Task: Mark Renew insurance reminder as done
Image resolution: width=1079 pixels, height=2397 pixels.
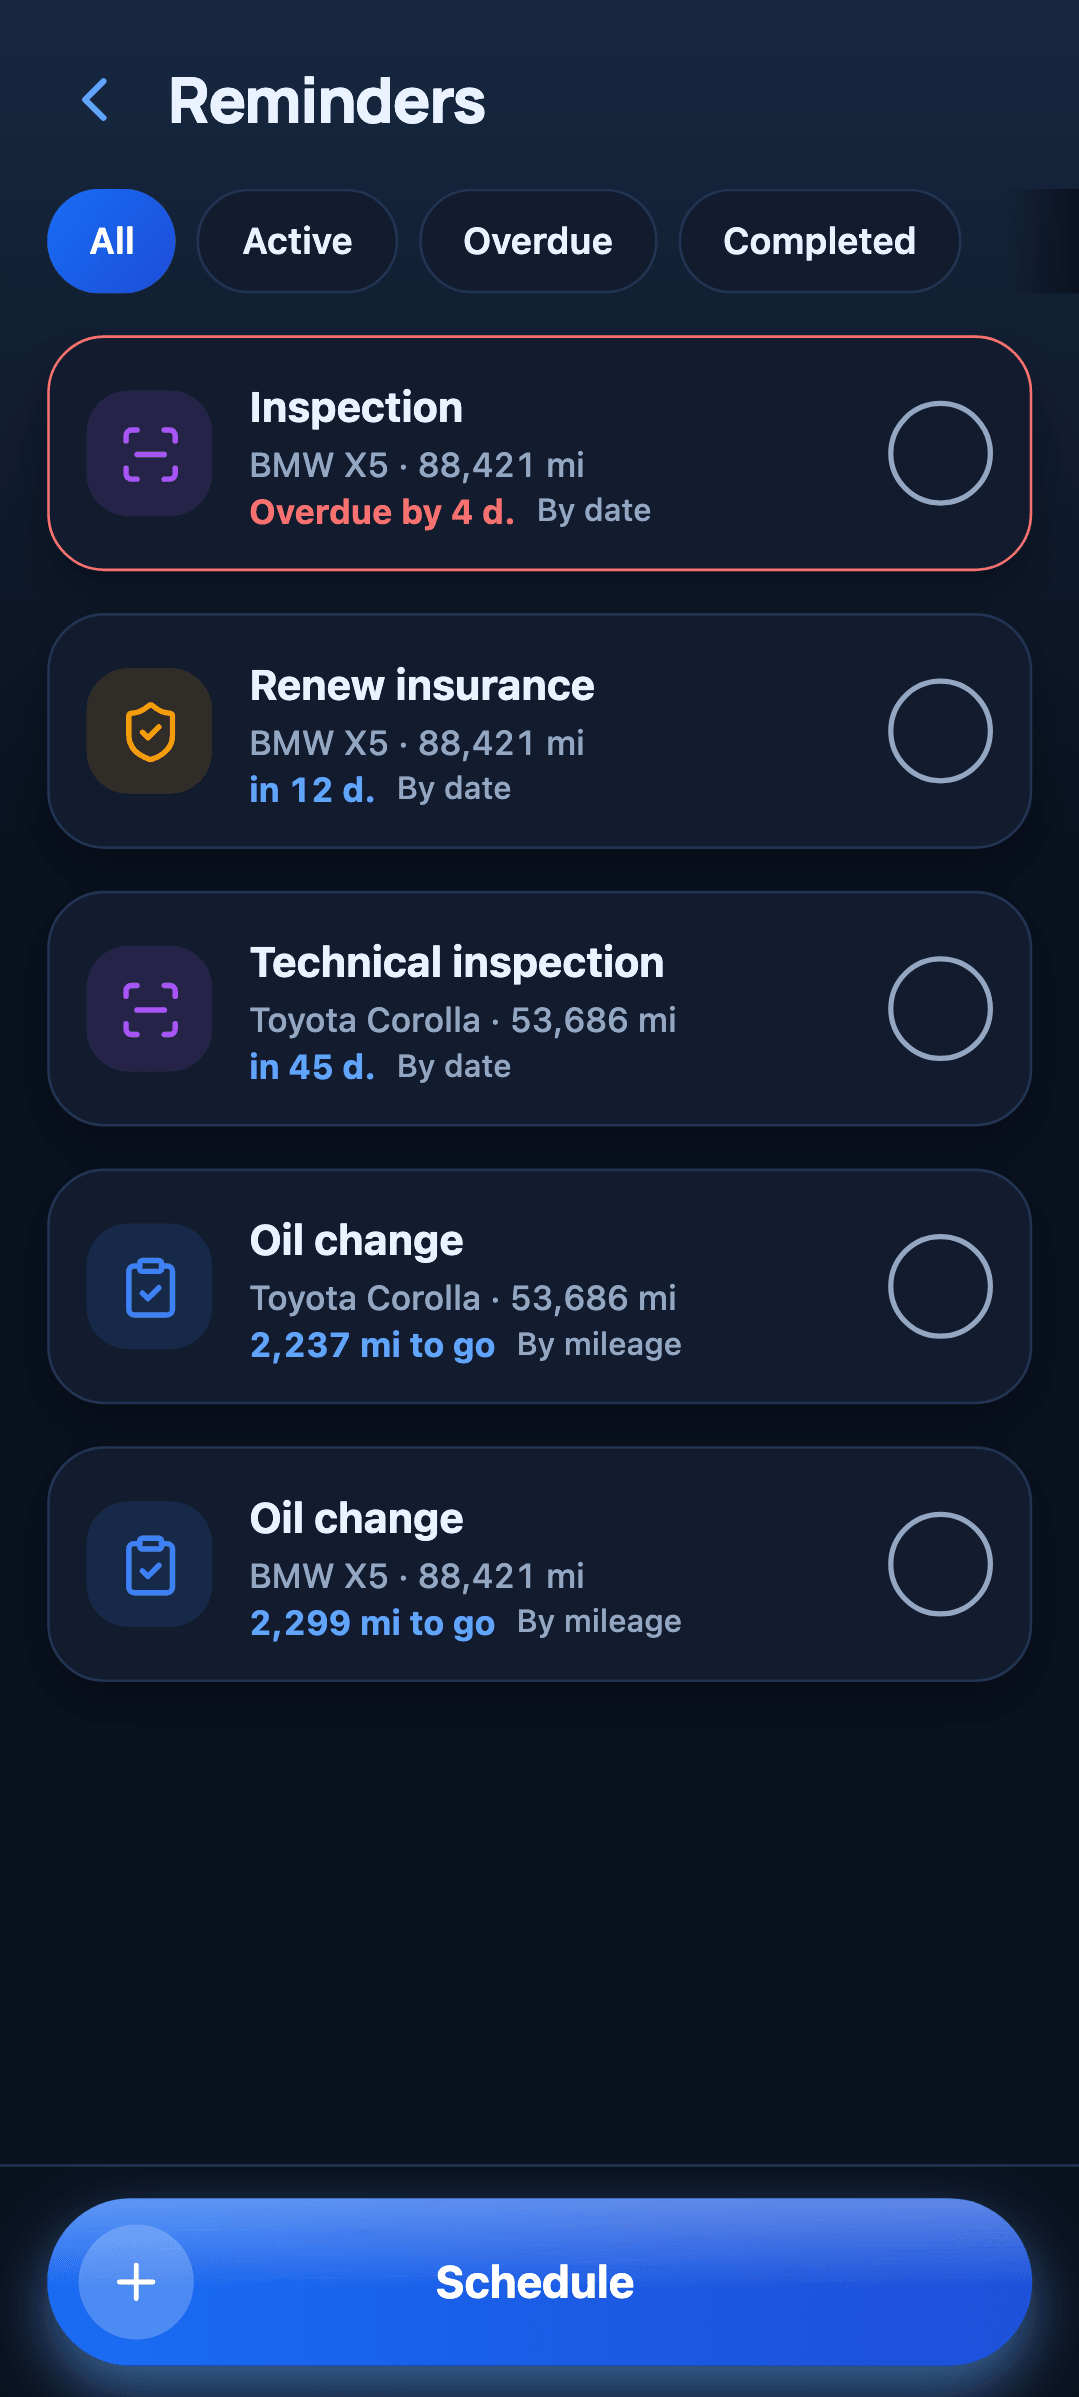Action: click(940, 731)
